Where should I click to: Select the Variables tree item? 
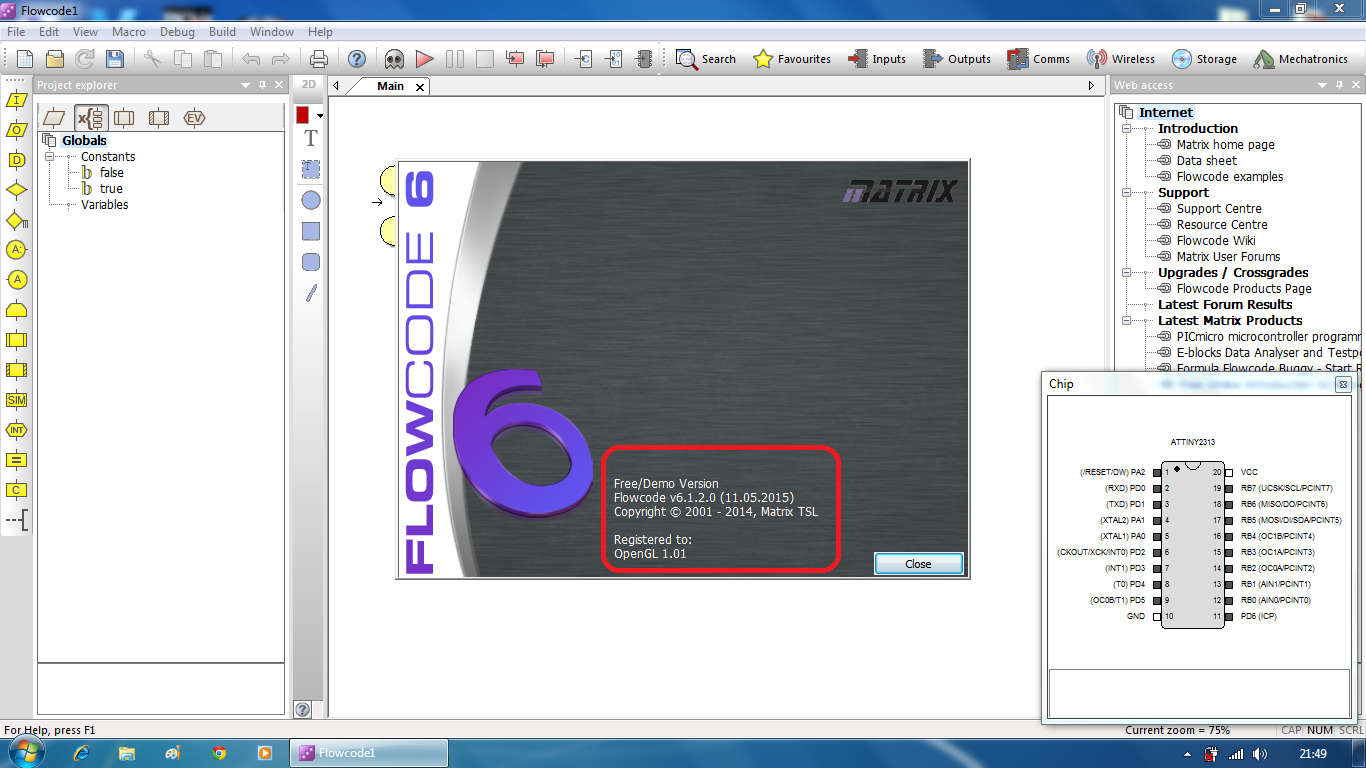click(105, 205)
